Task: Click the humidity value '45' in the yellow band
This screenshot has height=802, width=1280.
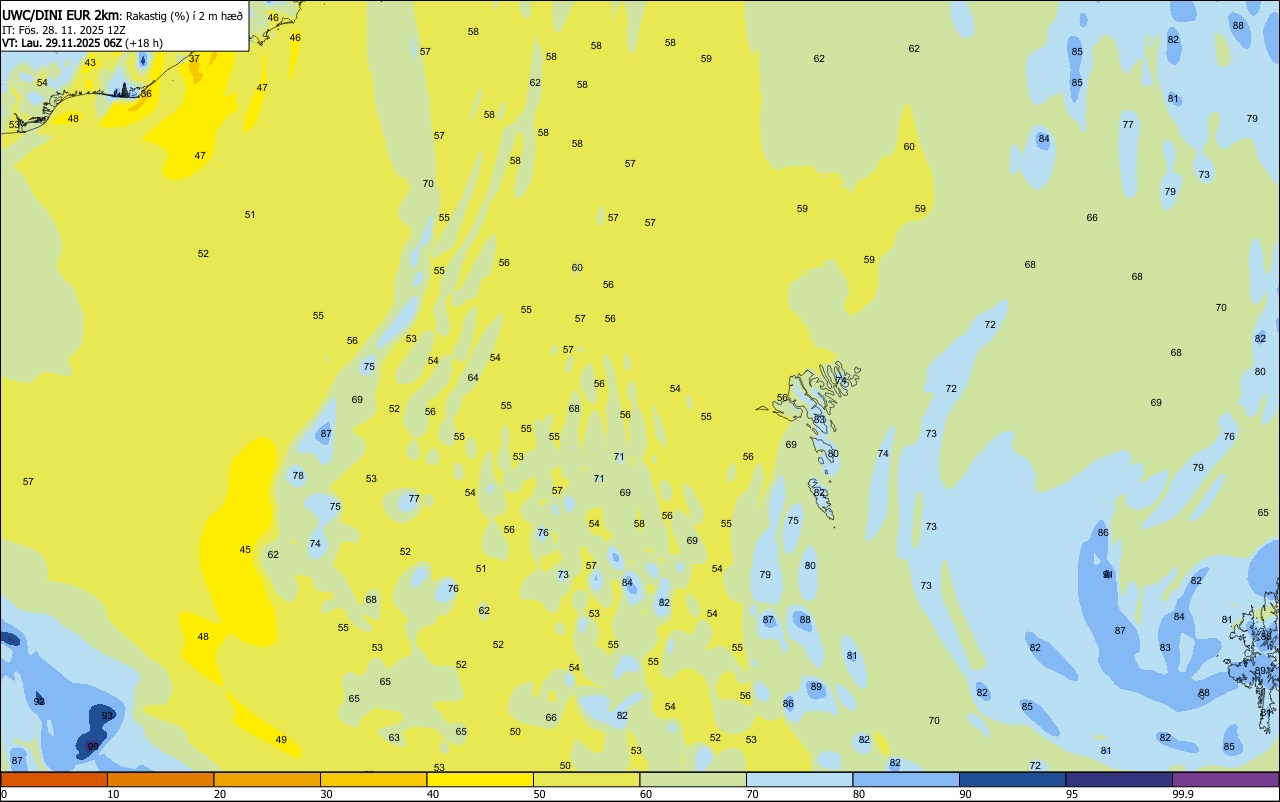Action: 245,550
